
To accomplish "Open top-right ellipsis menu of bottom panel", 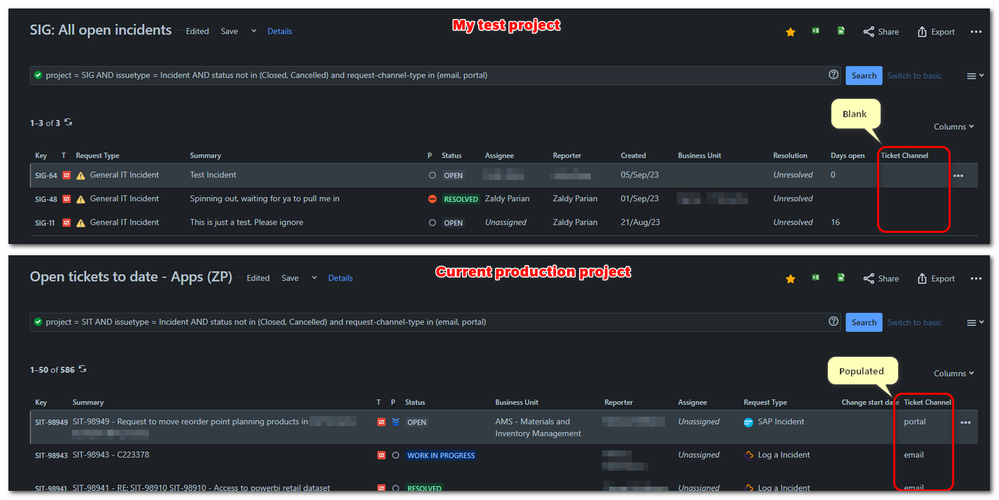I will (x=976, y=278).
